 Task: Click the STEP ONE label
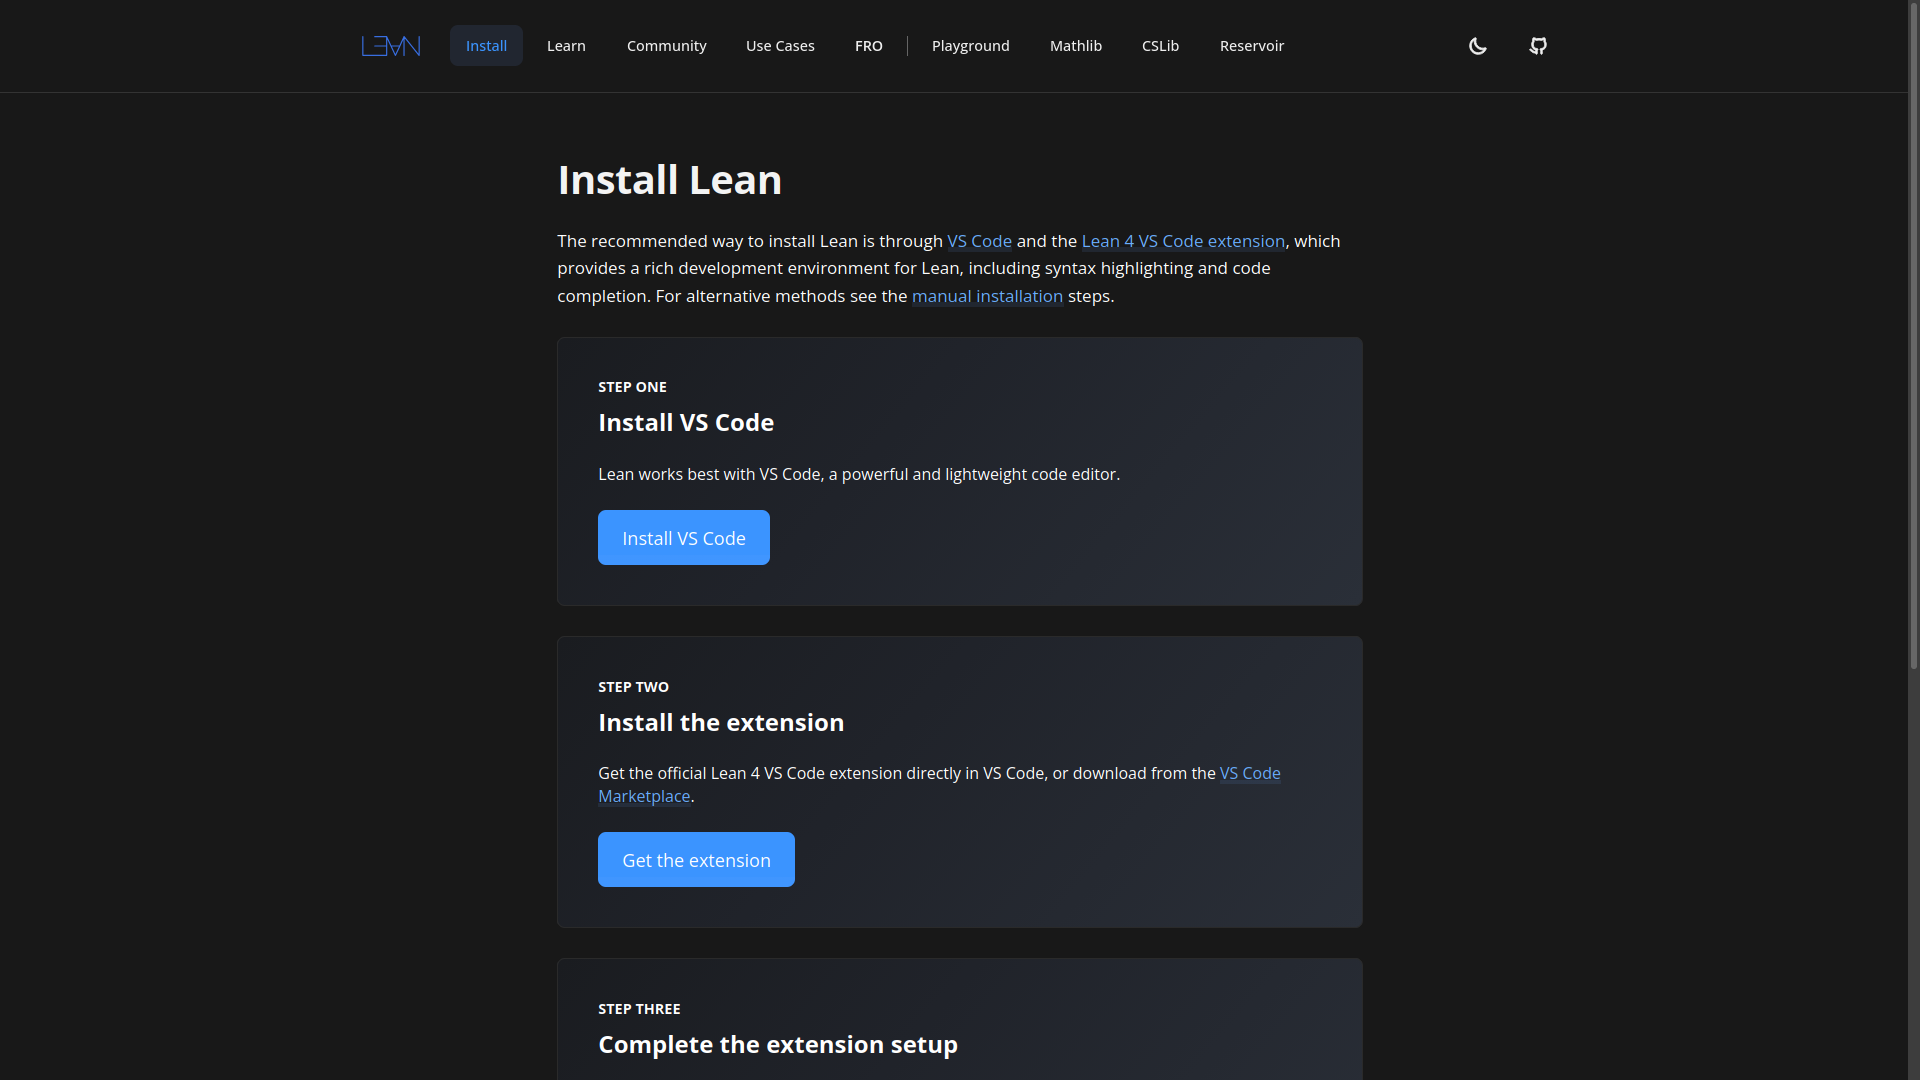coord(632,387)
